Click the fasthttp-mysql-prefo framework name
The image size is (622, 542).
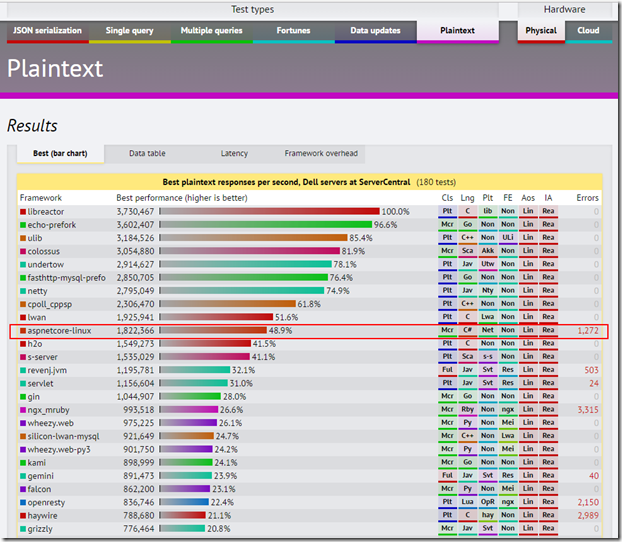(67, 278)
